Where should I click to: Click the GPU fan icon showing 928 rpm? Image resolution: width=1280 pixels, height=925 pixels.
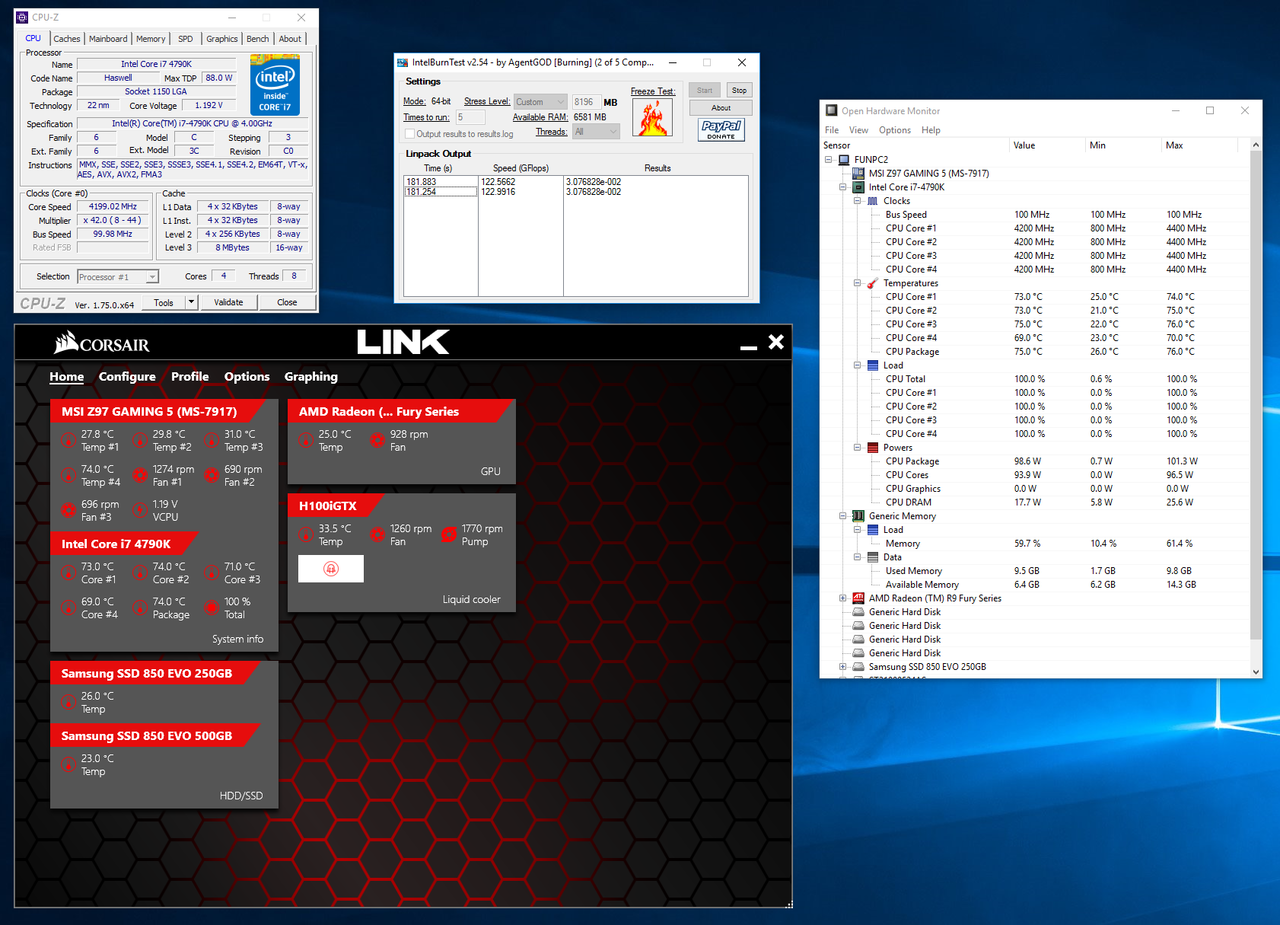coord(378,440)
